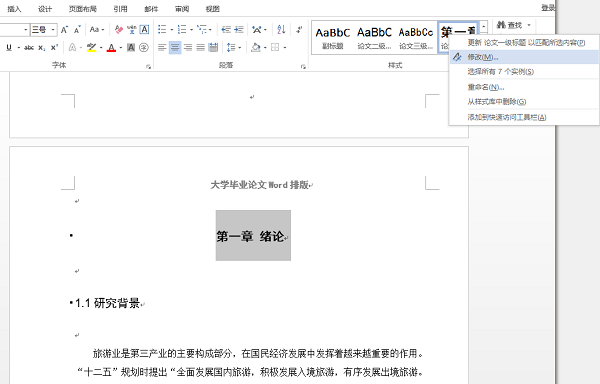Click the increase indent icon
600x384 pixels.
pyautogui.click(x=239, y=29)
